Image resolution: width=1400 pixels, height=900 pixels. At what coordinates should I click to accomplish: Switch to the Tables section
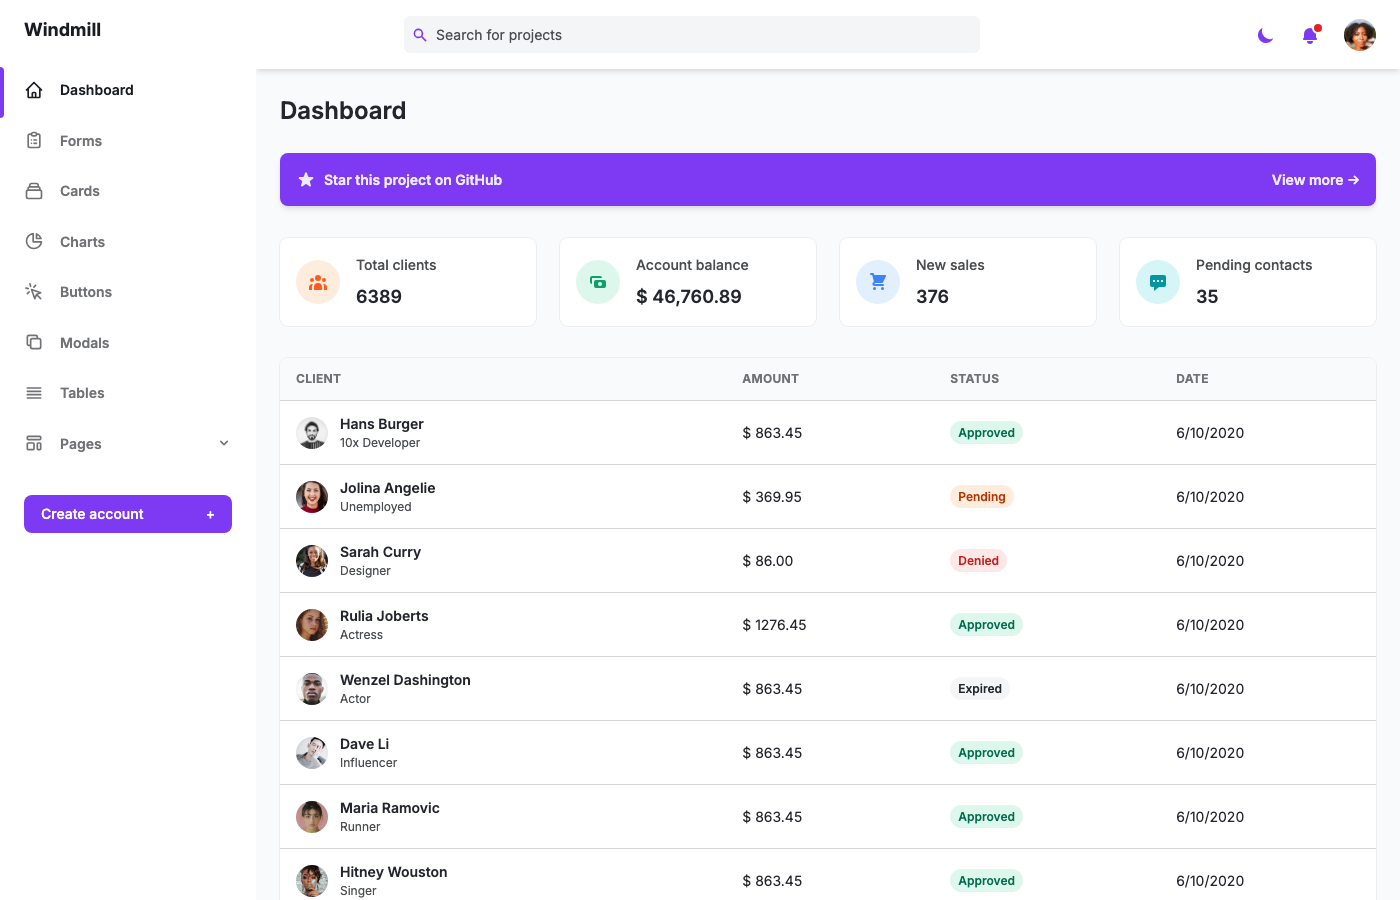82,392
